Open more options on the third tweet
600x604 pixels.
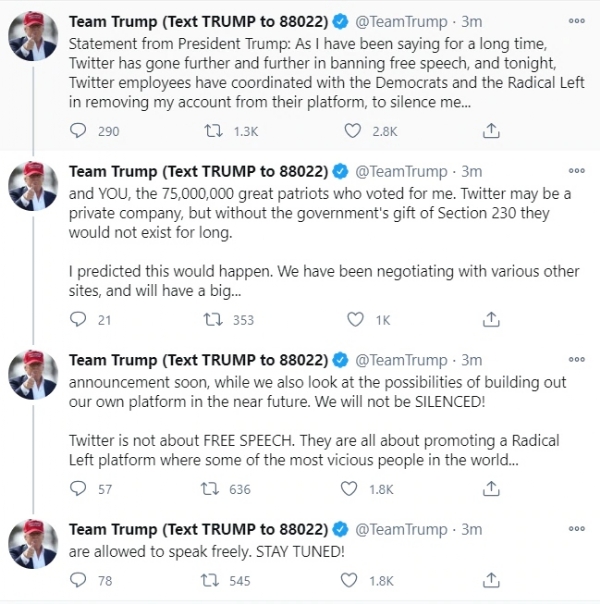(x=577, y=359)
